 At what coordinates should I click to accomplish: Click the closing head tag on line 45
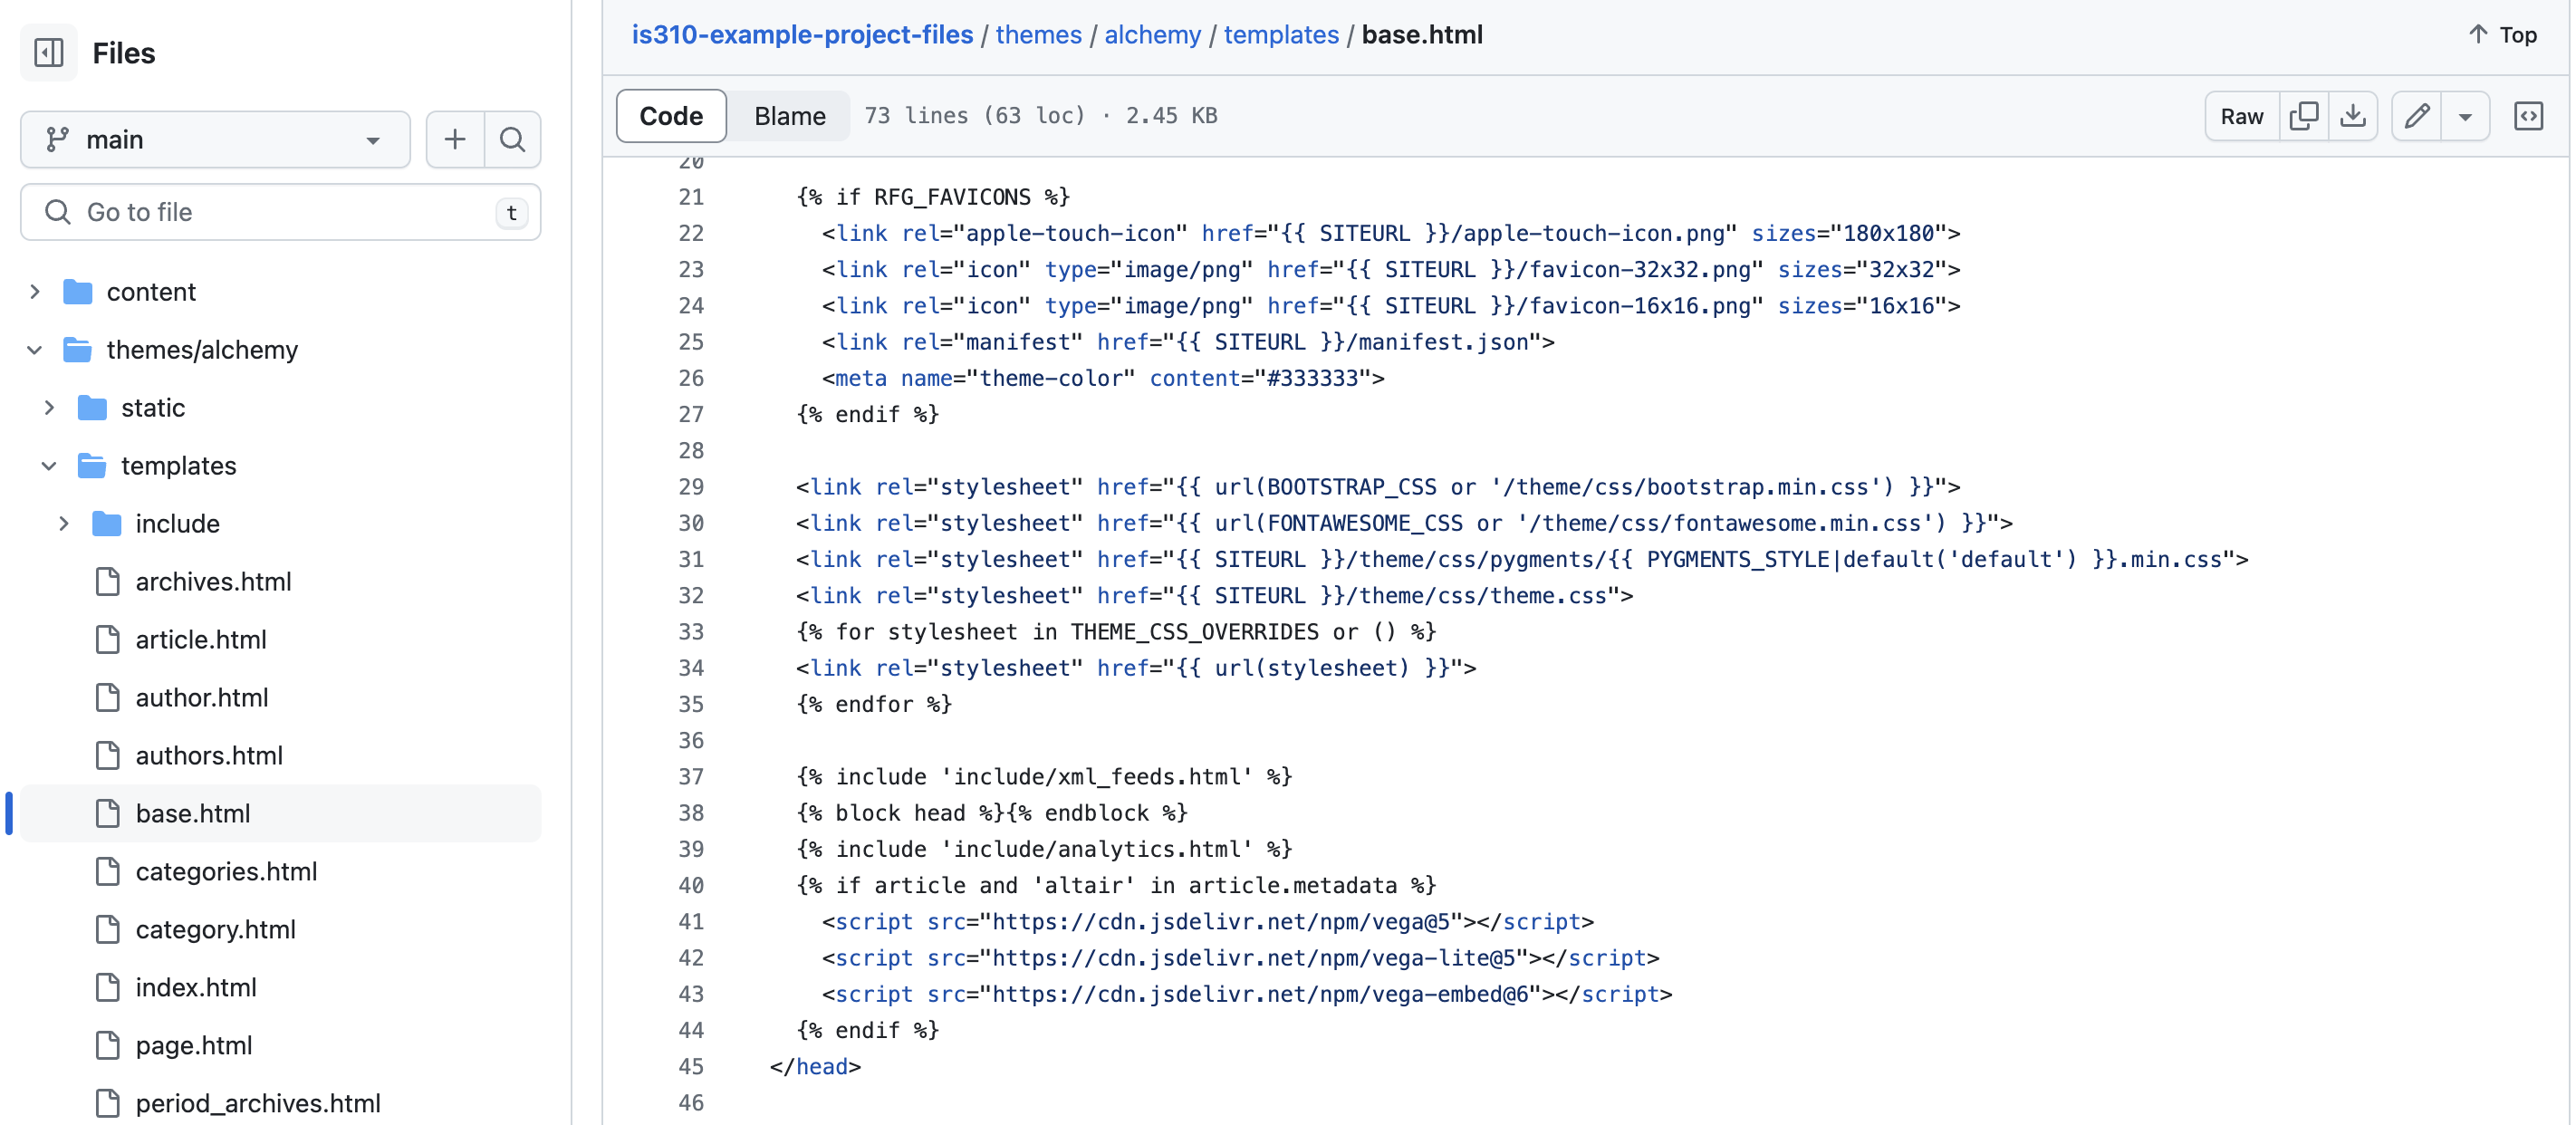(x=815, y=1067)
